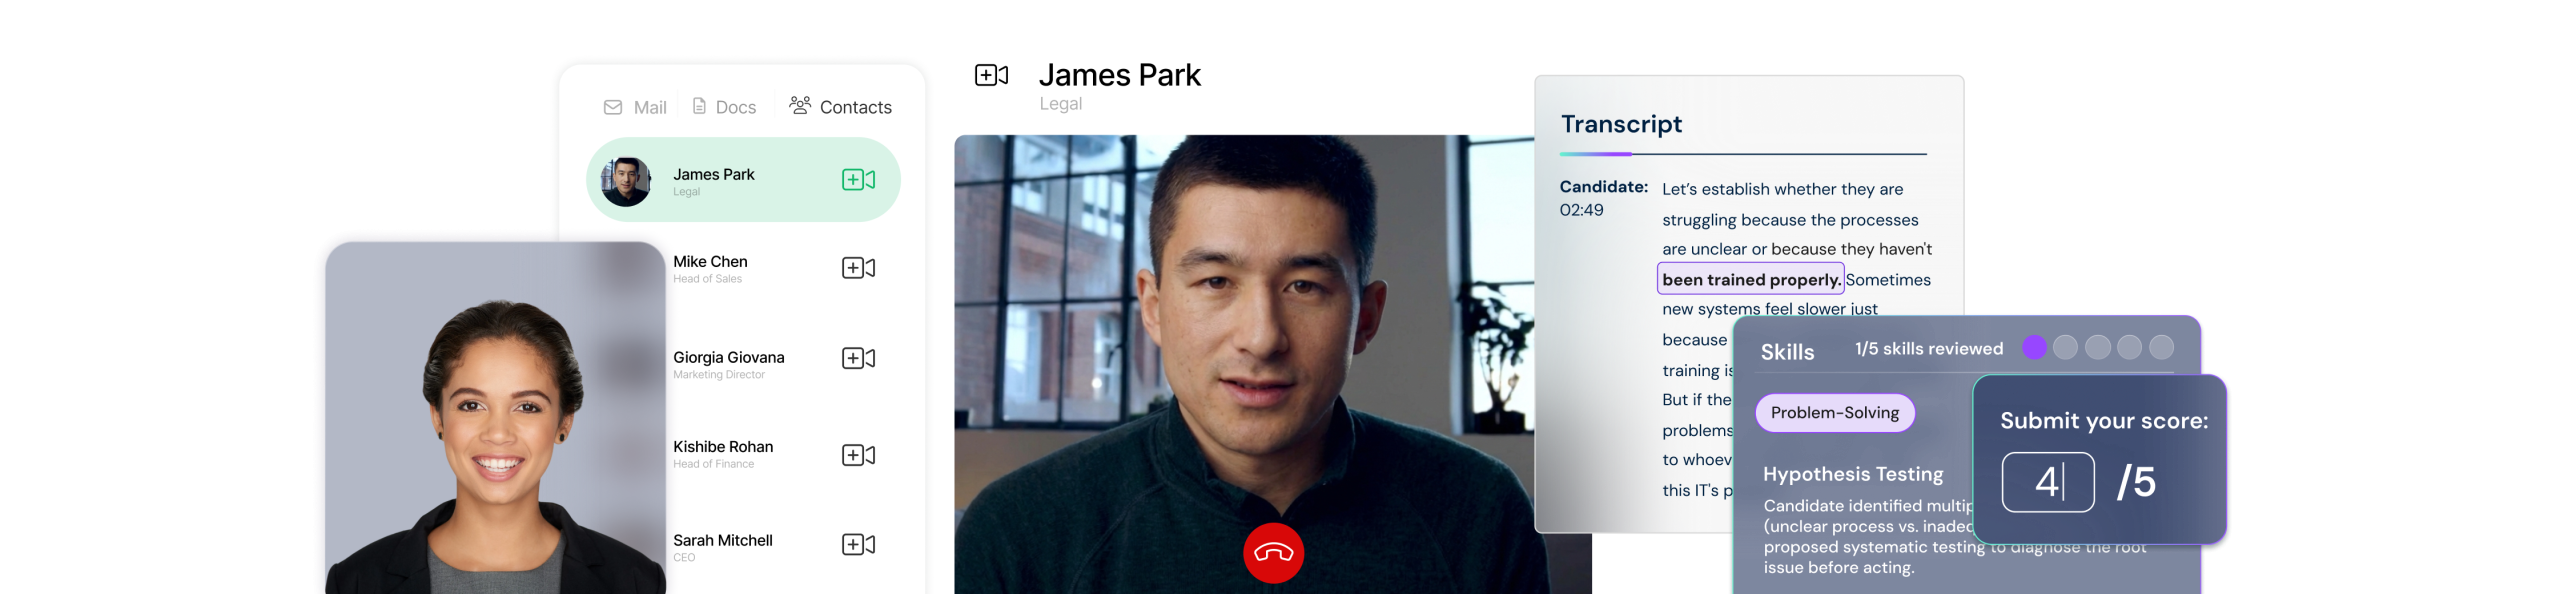Select James Park's avatar in contacts
2560x594 pixels.
626,181
